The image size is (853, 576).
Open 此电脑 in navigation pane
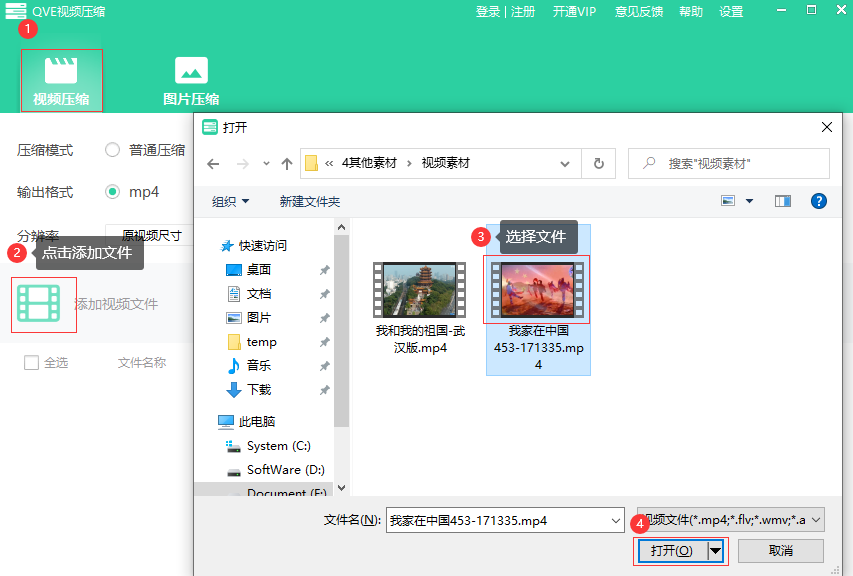256,422
